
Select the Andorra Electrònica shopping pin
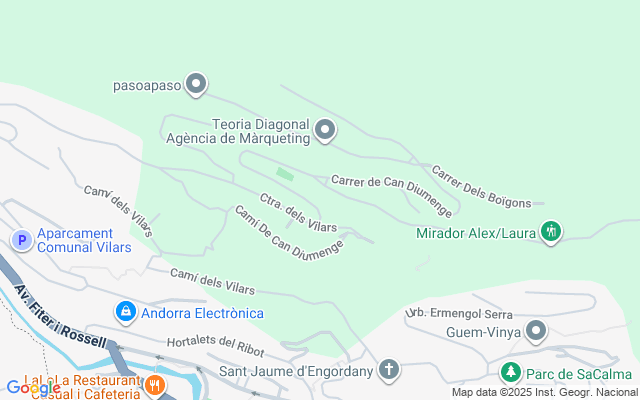(x=126, y=312)
